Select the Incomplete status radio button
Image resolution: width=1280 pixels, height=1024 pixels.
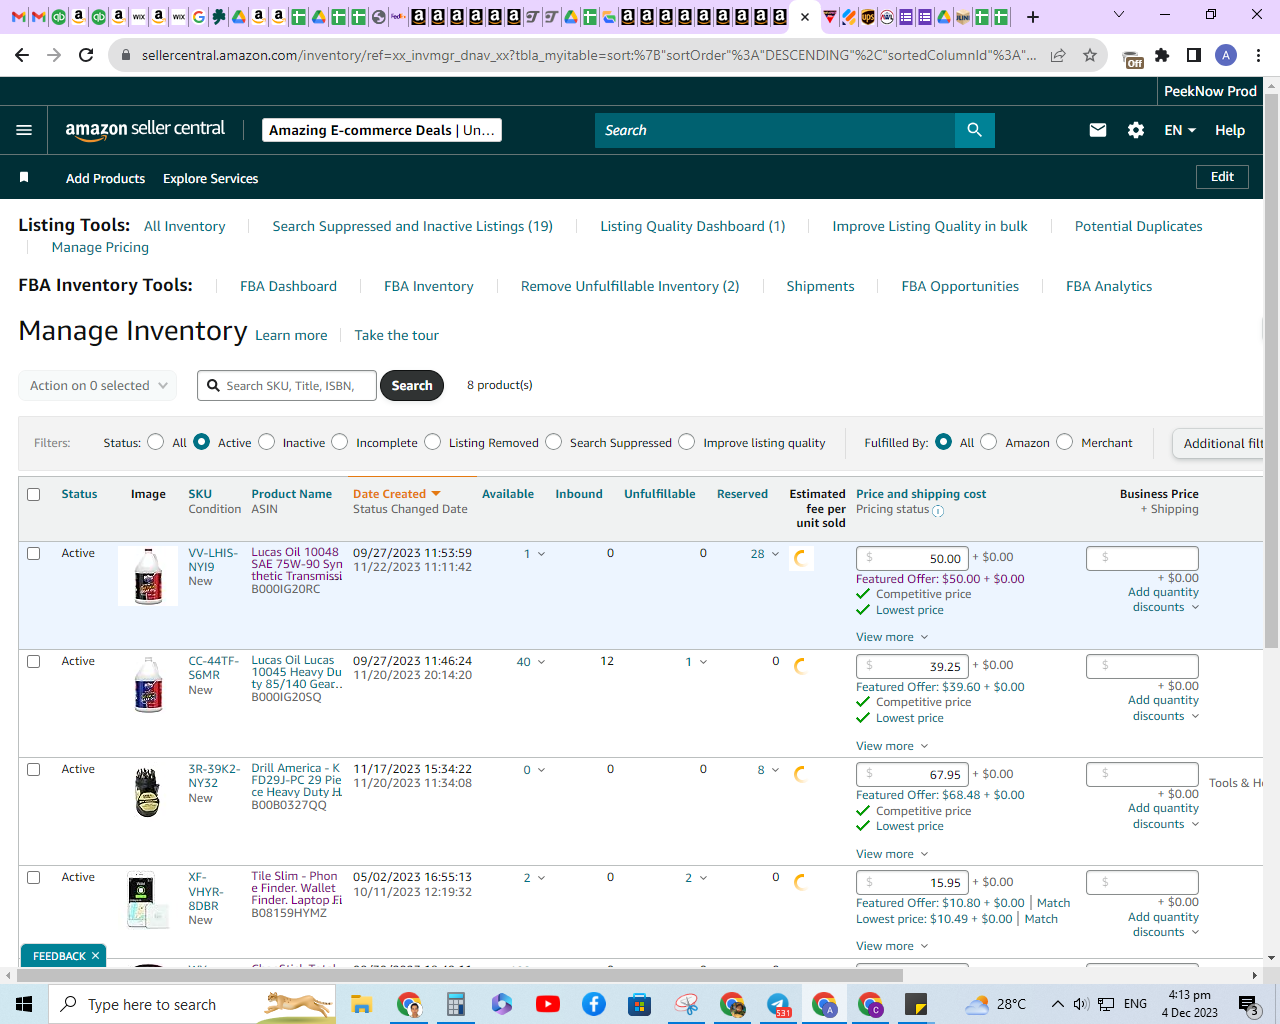[x=340, y=442]
